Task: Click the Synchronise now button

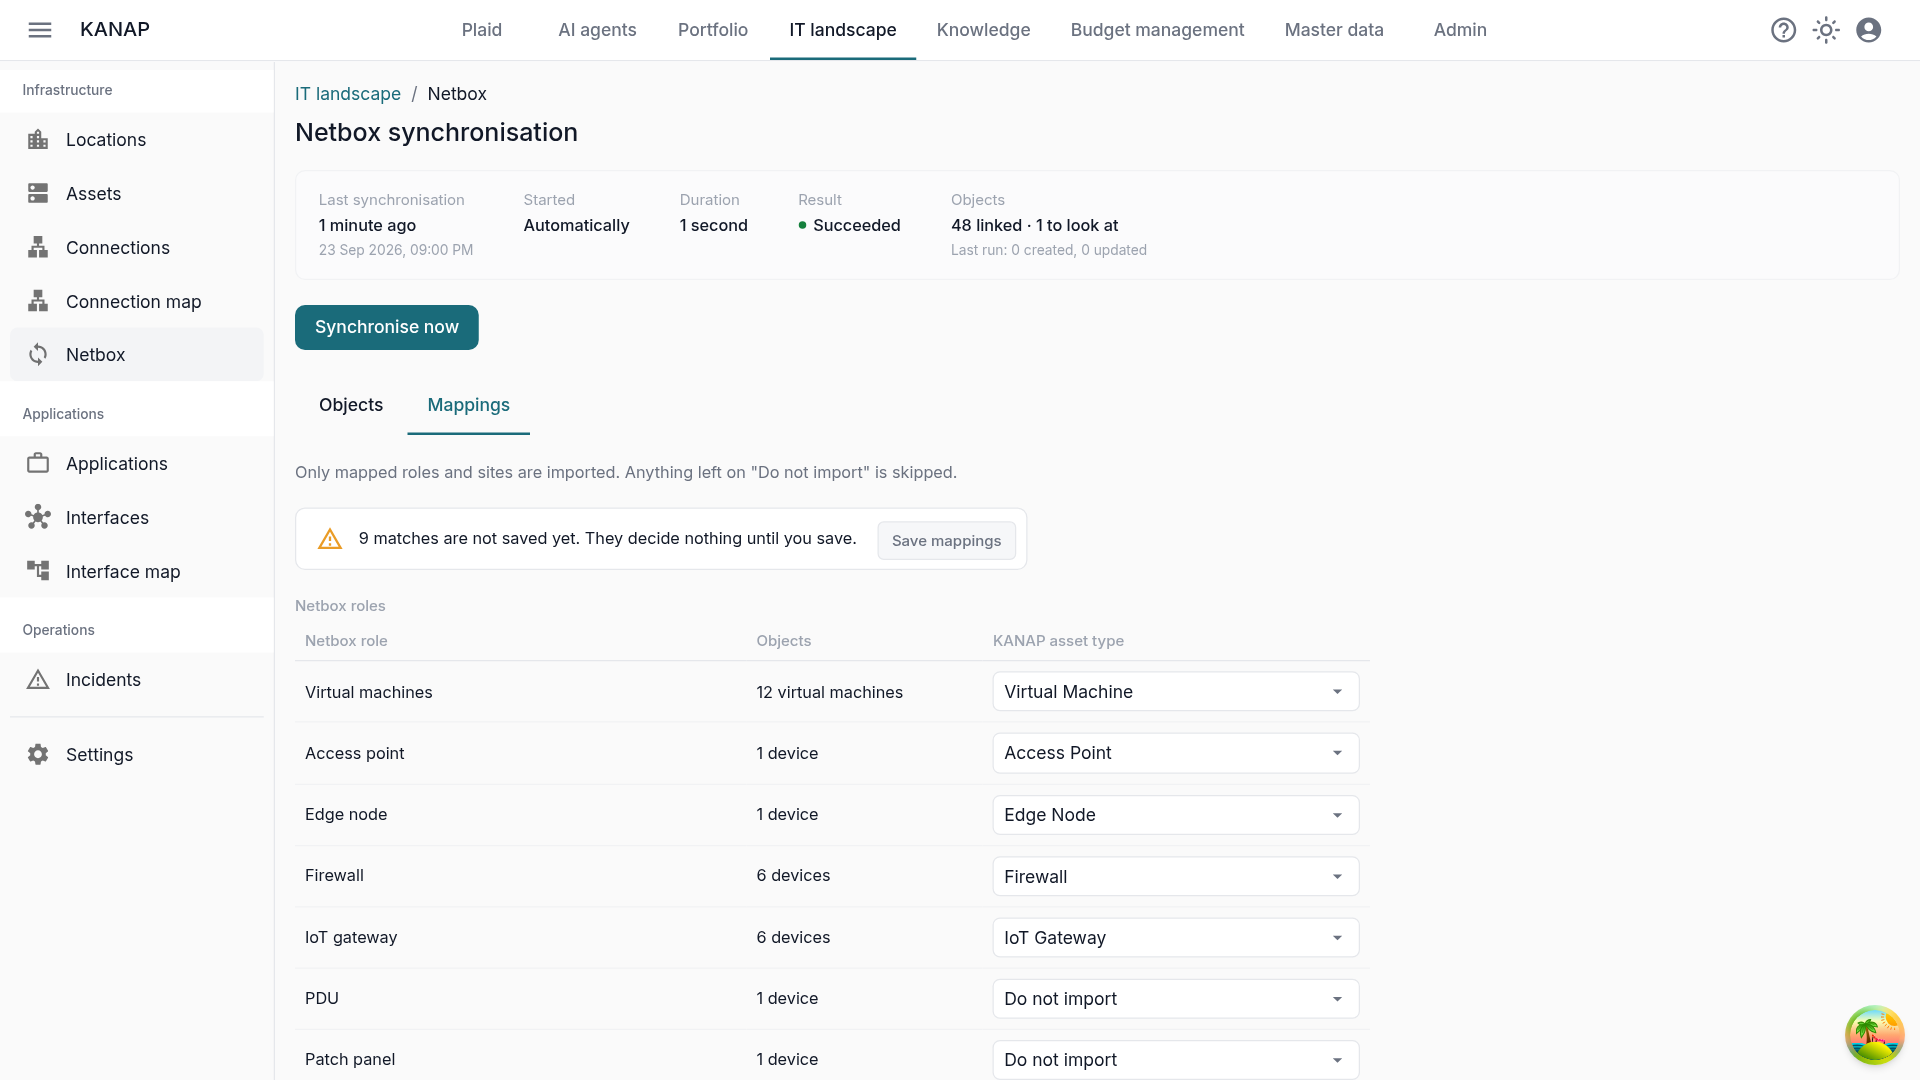Action: click(387, 327)
